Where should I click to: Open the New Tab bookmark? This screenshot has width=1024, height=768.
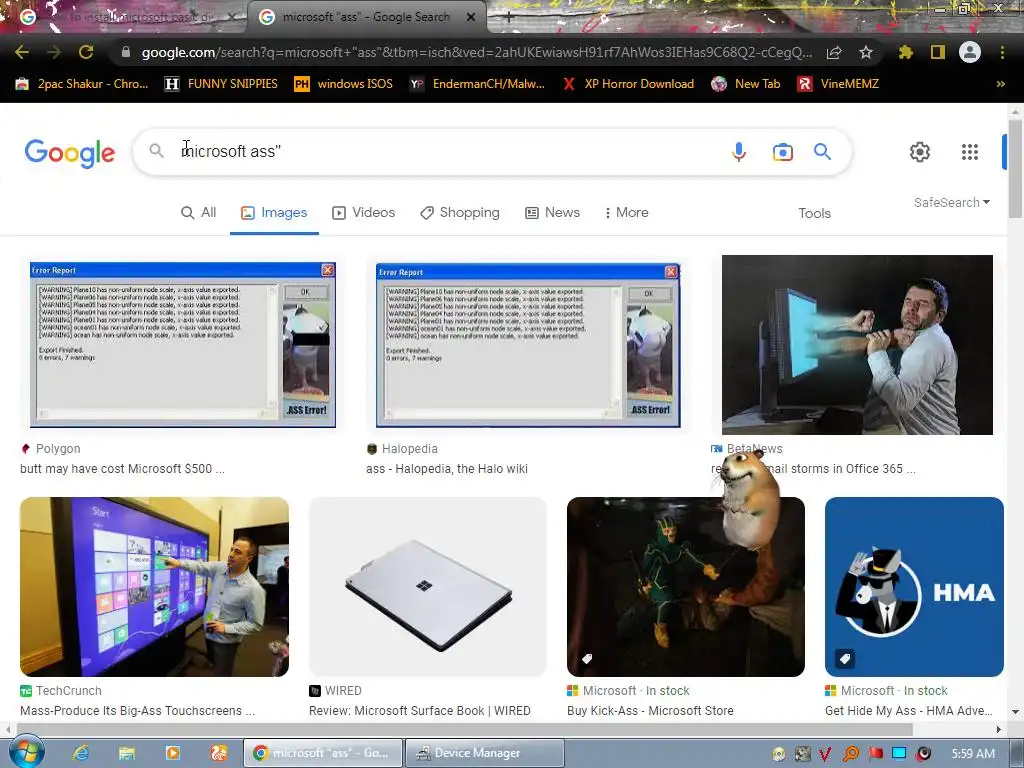coord(746,84)
